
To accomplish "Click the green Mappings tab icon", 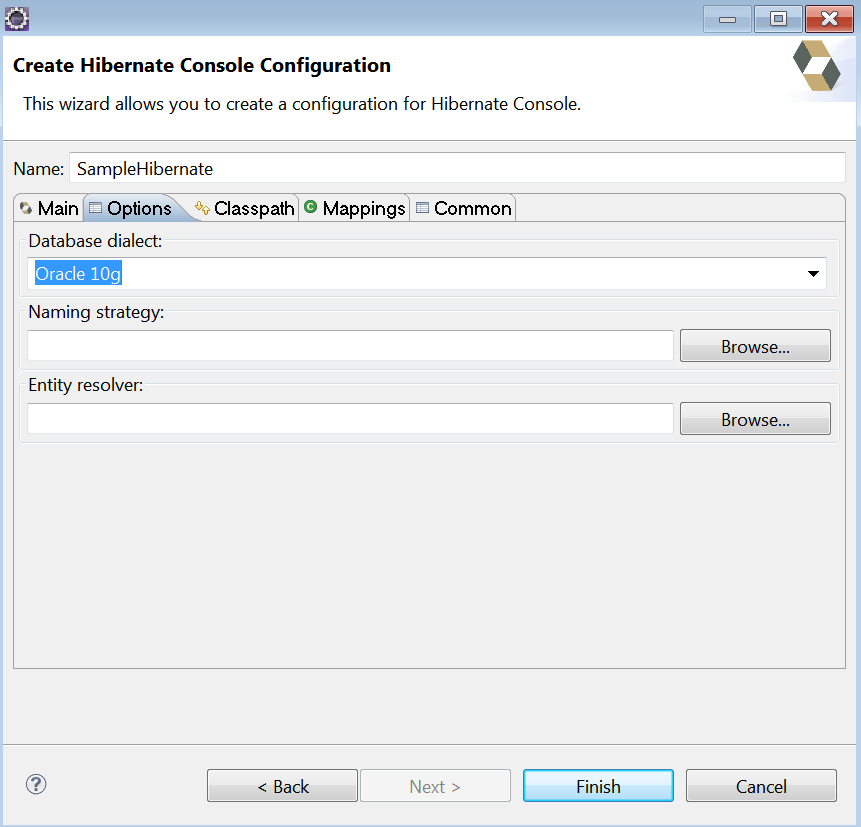I will pyautogui.click(x=312, y=208).
